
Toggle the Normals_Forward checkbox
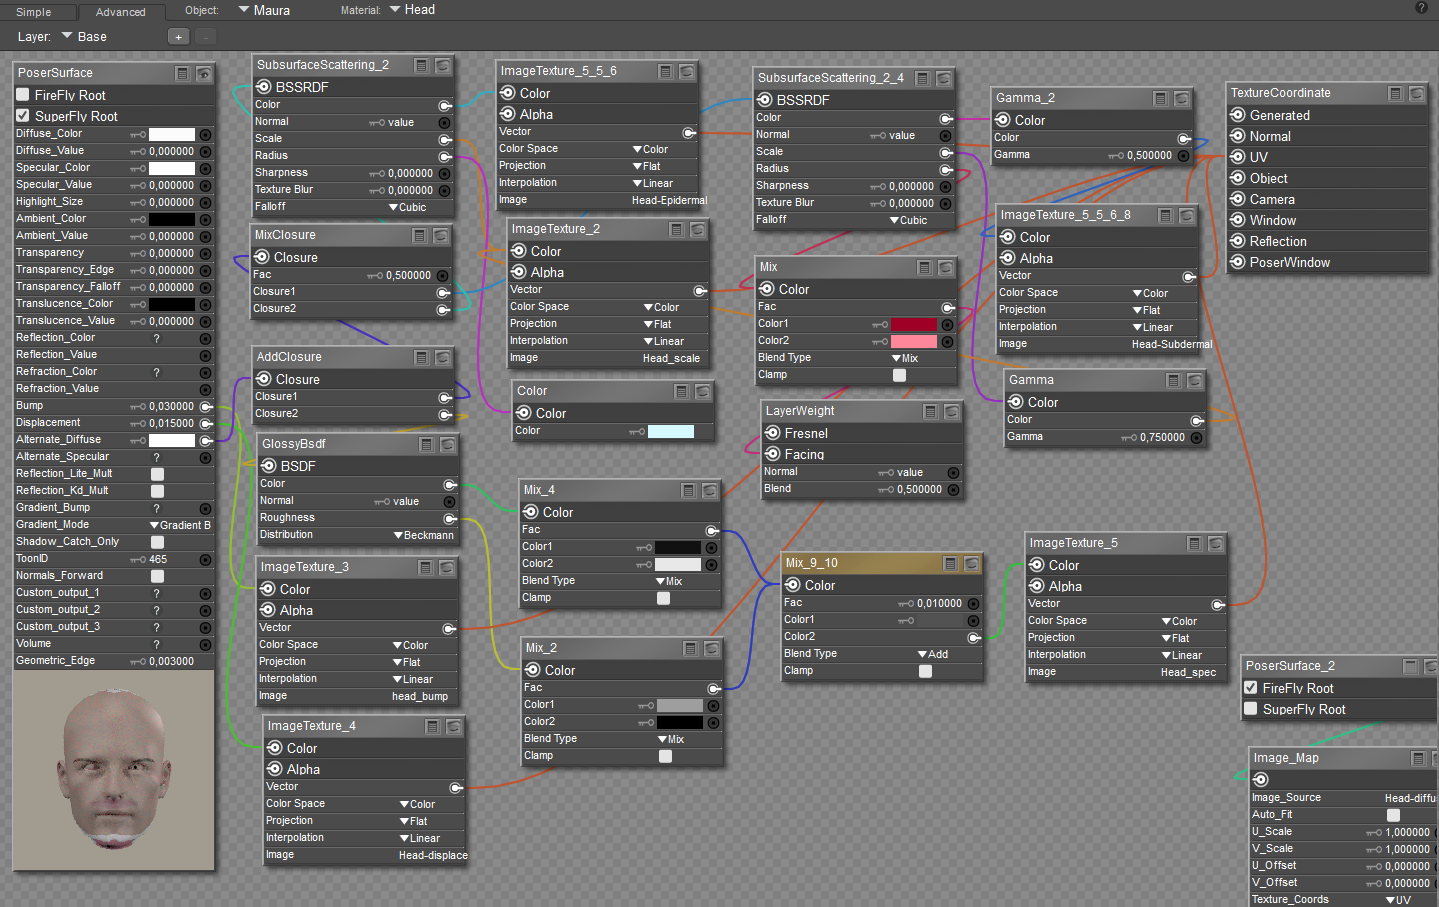click(157, 576)
